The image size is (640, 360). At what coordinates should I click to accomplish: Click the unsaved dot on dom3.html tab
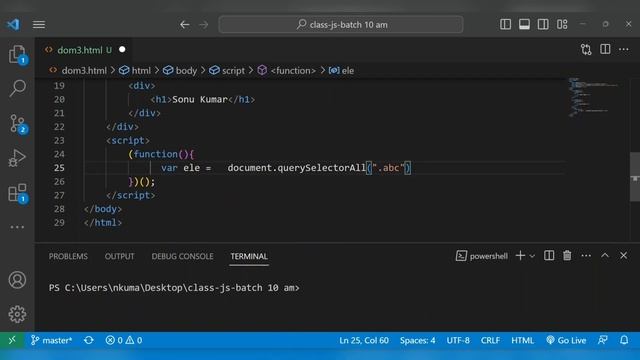click(x=122, y=49)
